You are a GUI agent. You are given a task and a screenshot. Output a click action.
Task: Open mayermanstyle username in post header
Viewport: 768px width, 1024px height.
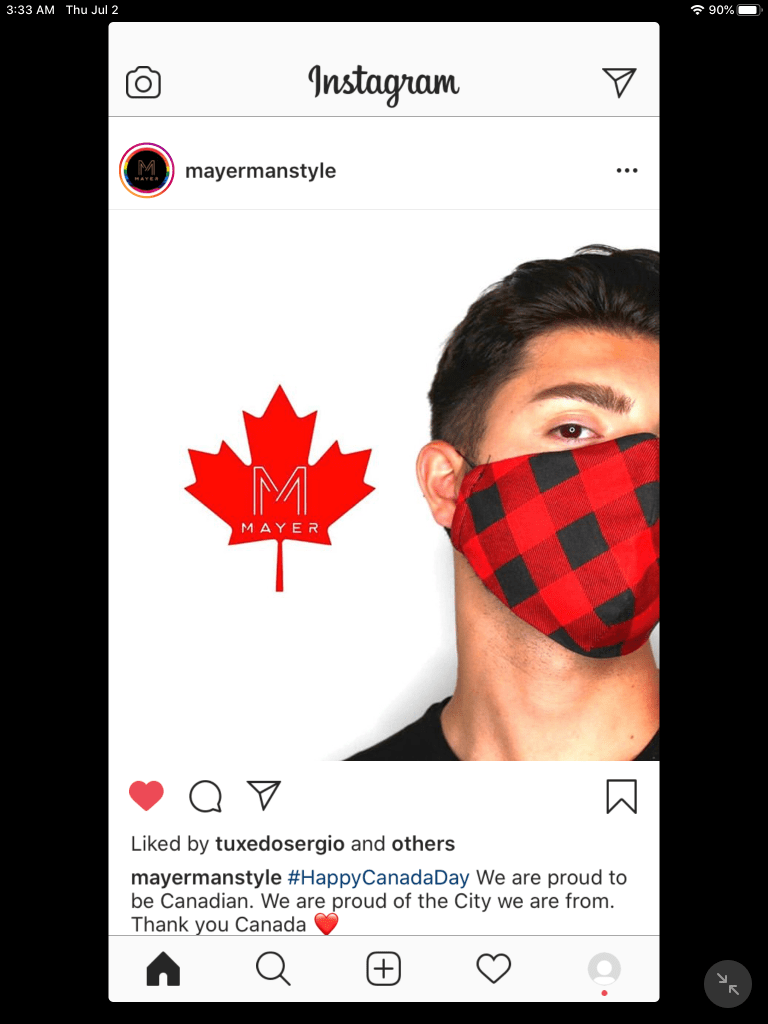[x=261, y=171]
